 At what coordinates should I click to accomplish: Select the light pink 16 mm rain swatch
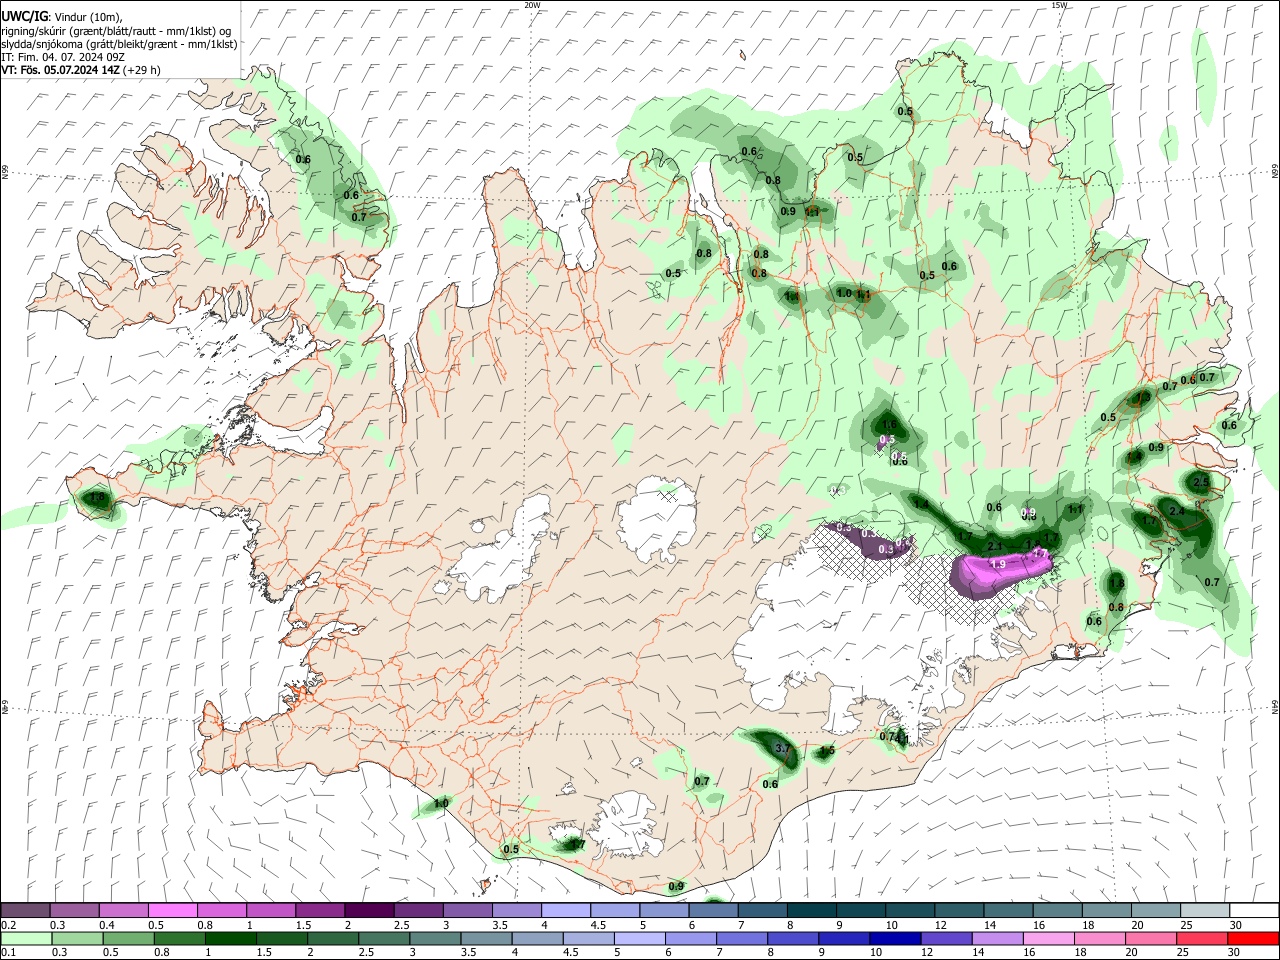[1048, 938]
